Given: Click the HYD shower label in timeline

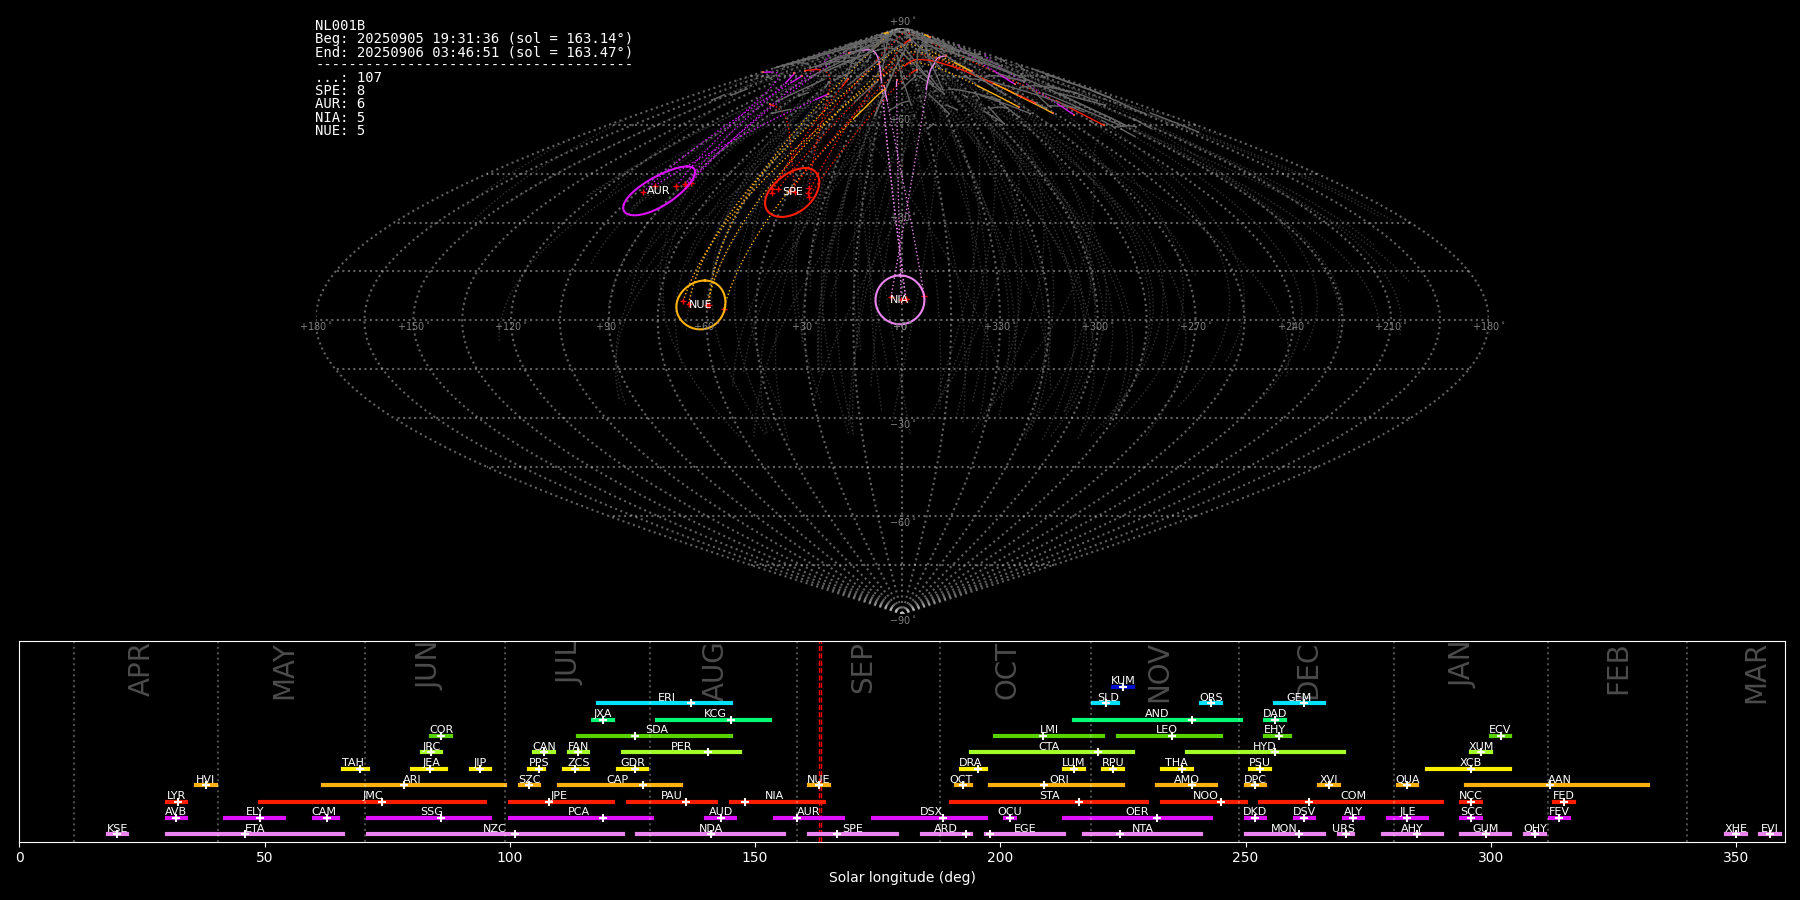Looking at the screenshot, I should pos(1265,747).
